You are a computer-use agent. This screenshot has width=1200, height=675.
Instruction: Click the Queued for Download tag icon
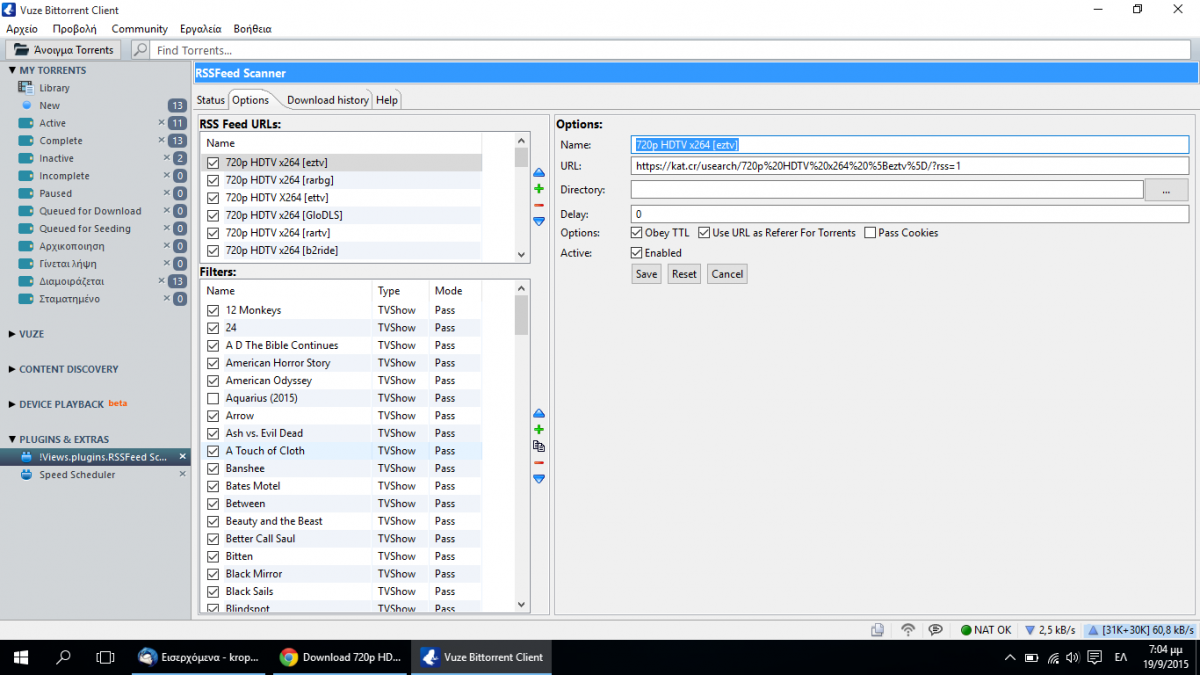(26, 211)
